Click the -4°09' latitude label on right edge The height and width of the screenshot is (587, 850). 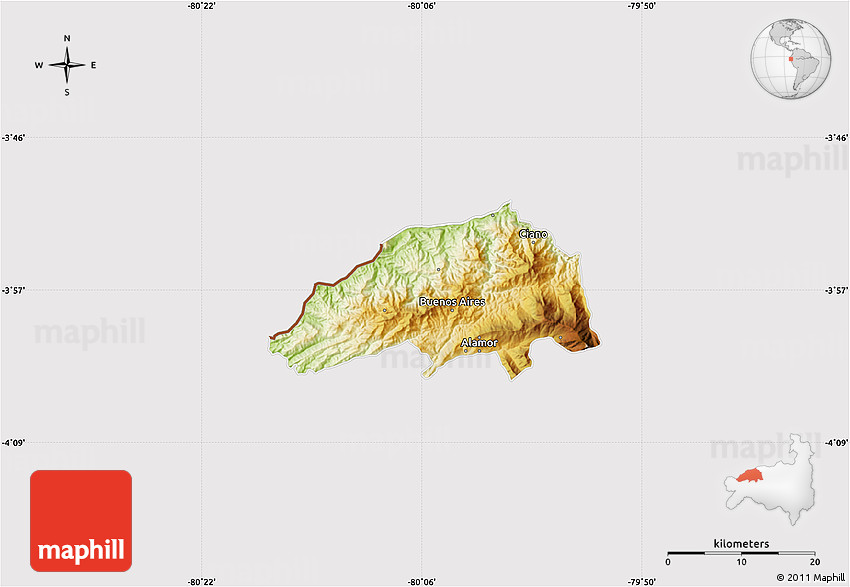[833, 442]
